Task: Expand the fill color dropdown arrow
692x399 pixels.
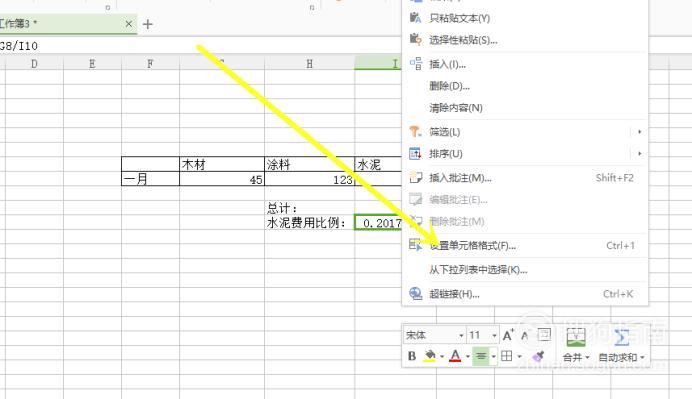Action: coord(442,356)
